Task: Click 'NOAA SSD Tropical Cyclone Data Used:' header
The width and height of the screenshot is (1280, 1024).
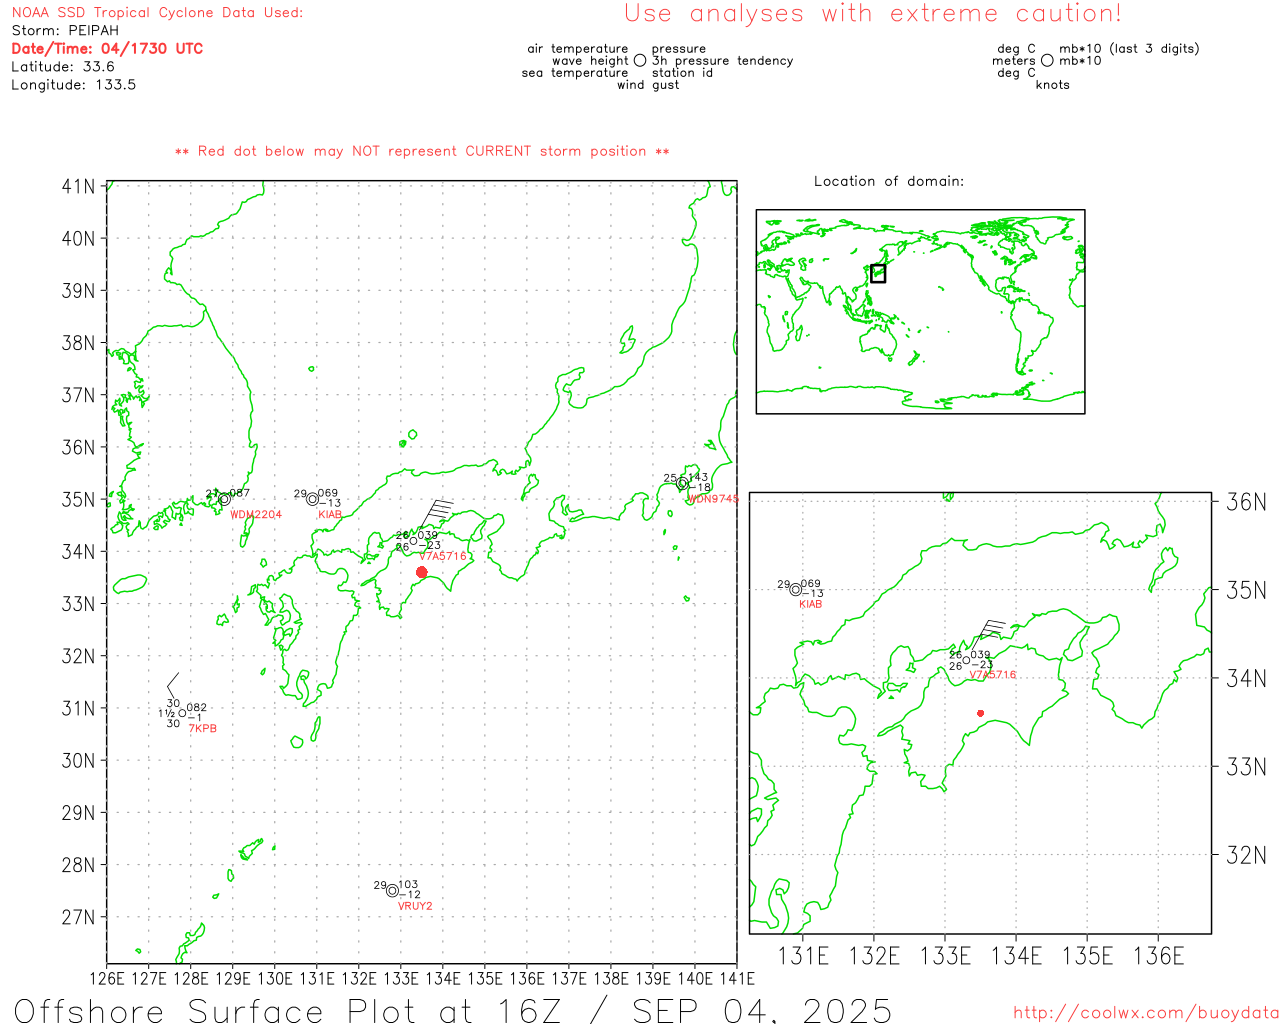Action: 157,13
